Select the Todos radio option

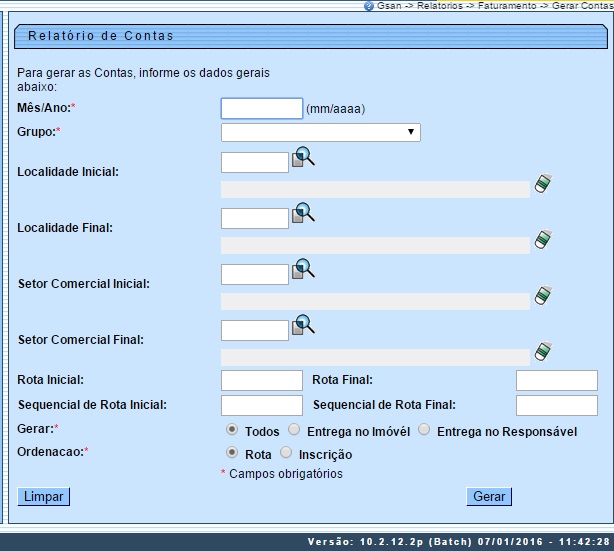pyautogui.click(x=232, y=430)
